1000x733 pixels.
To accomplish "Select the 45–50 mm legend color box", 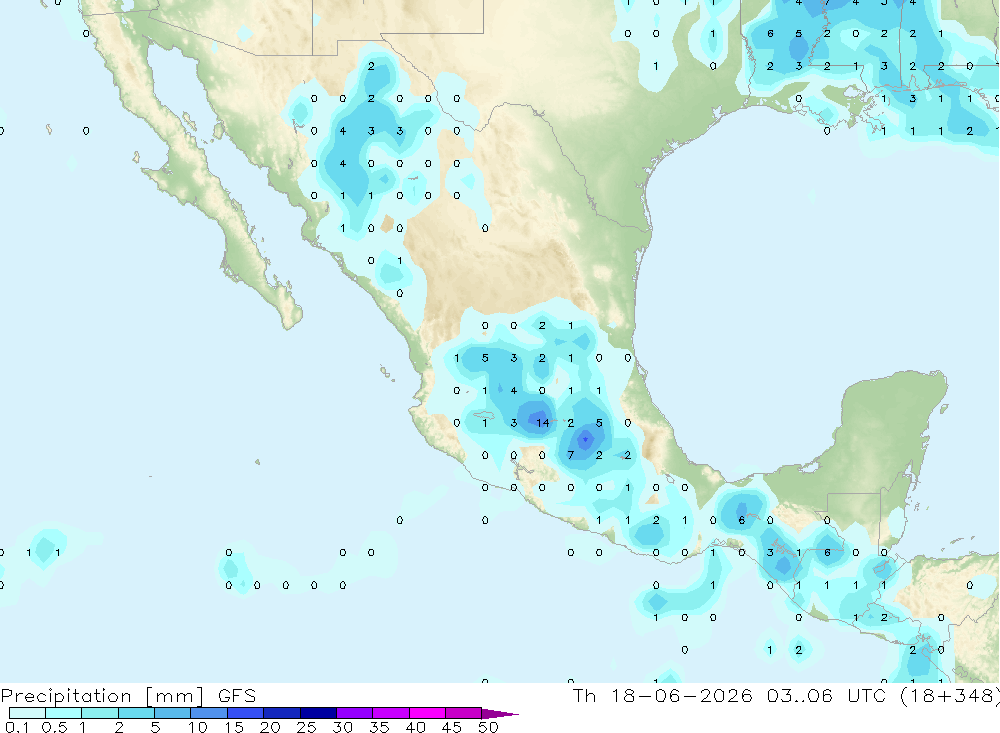I will [x=464, y=713].
